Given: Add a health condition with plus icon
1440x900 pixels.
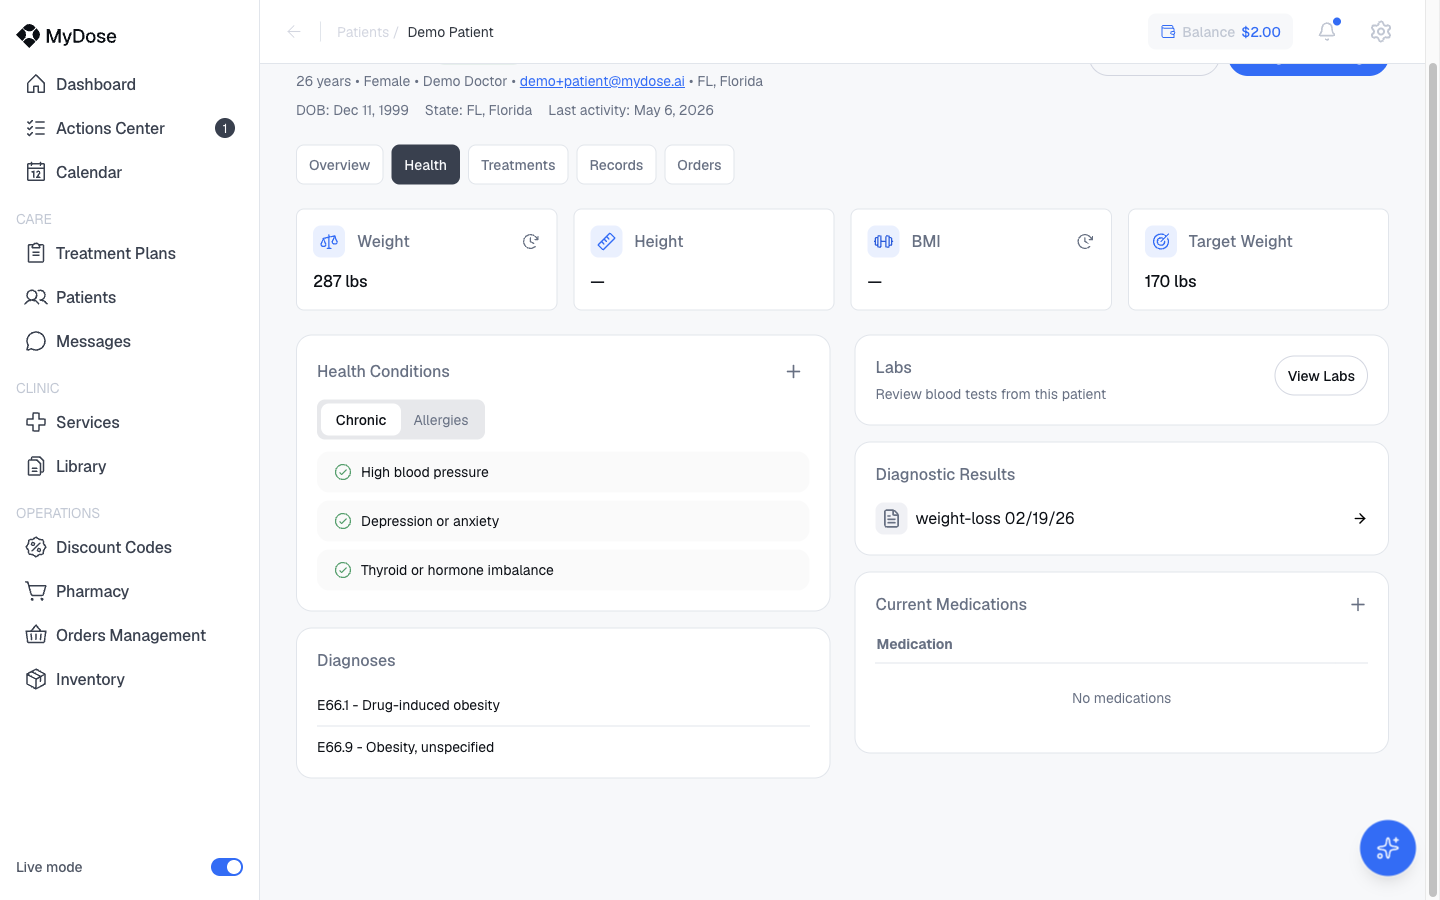Looking at the screenshot, I should [x=793, y=371].
